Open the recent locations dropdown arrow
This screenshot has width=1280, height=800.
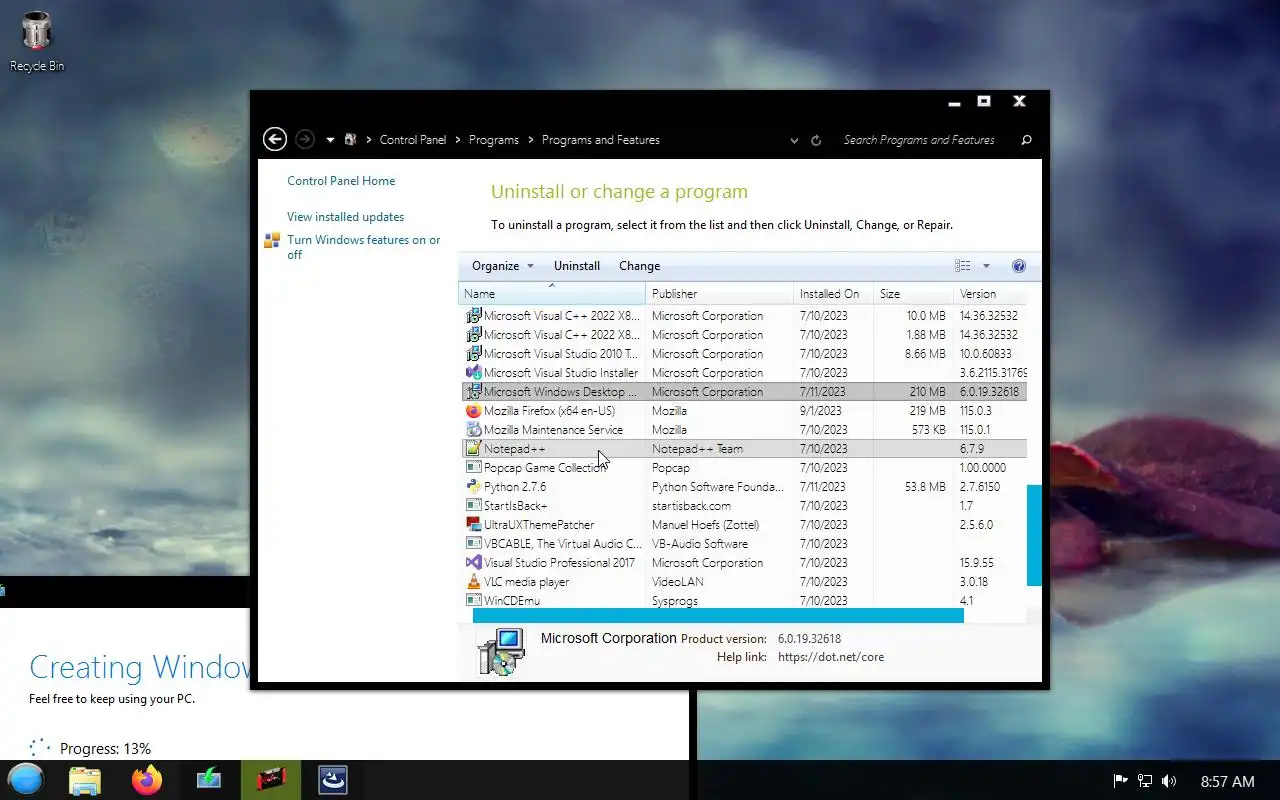[330, 140]
